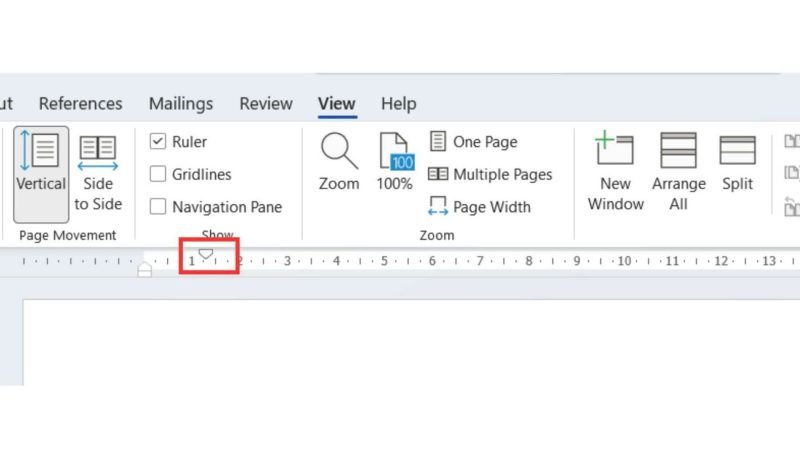
Task: Fit to Page Width
Action: click(479, 207)
